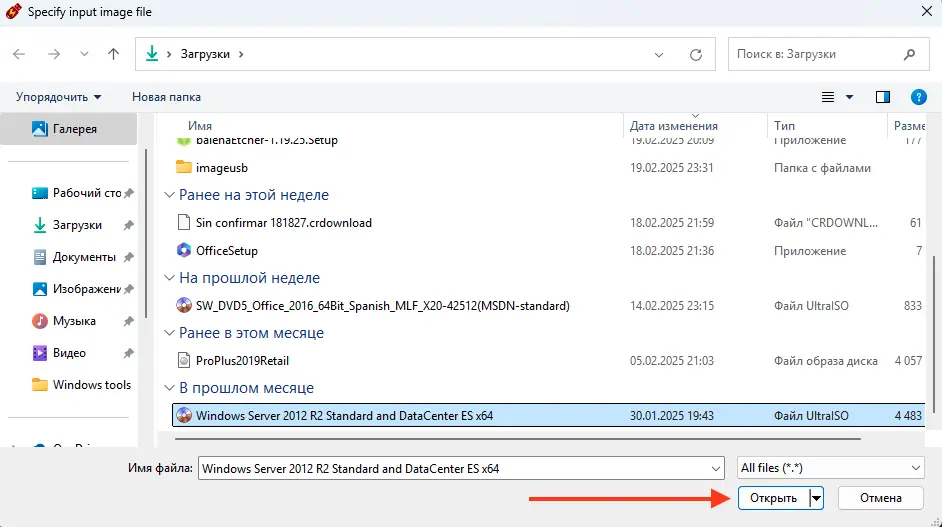The image size is (942, 527).
Task: Open address bar history dropdown
Action: (658, 55)
